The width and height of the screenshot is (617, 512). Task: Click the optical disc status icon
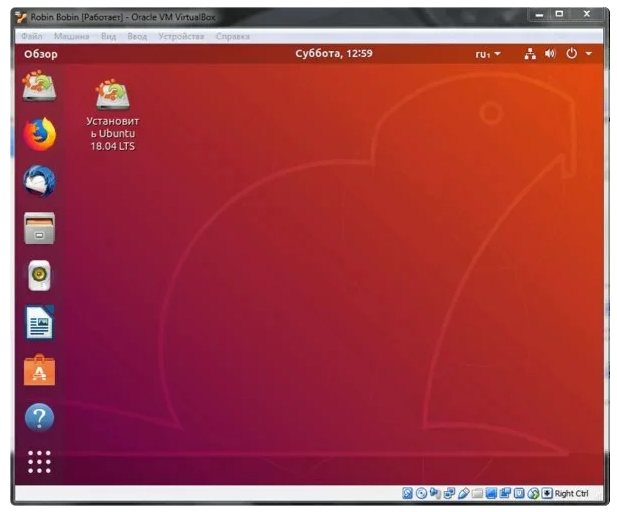click(x=421, y=493)
